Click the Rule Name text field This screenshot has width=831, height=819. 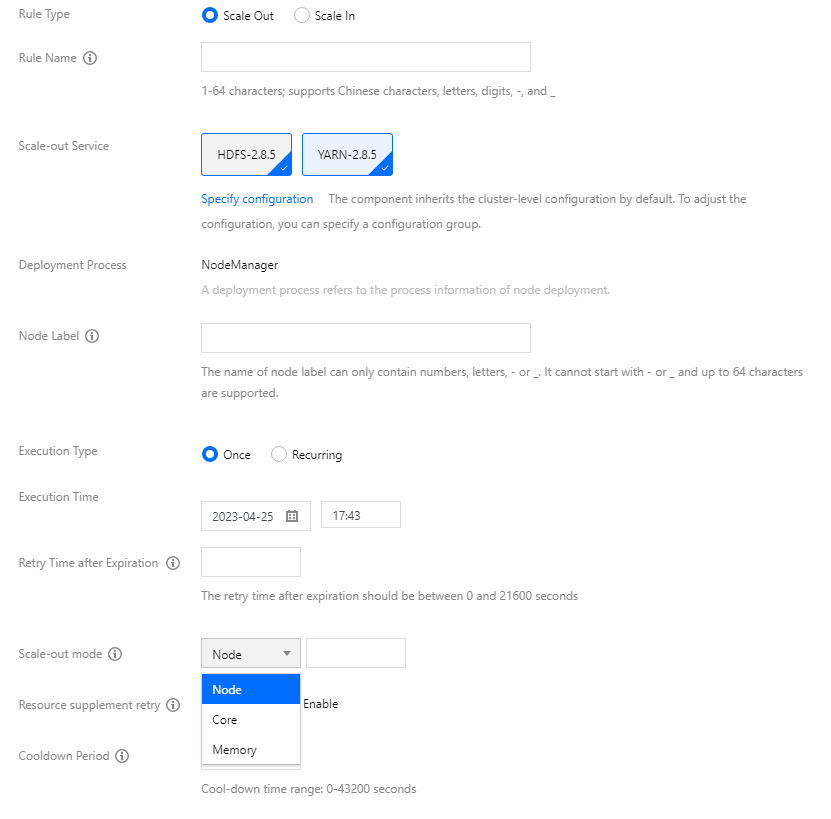coord(365,58)
